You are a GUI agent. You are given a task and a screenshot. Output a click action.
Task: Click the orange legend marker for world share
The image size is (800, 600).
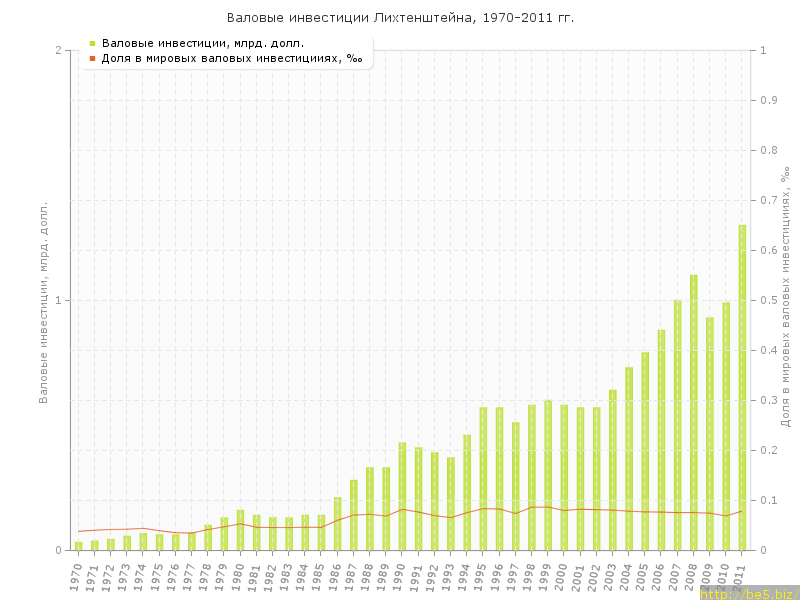click(92, 58)
